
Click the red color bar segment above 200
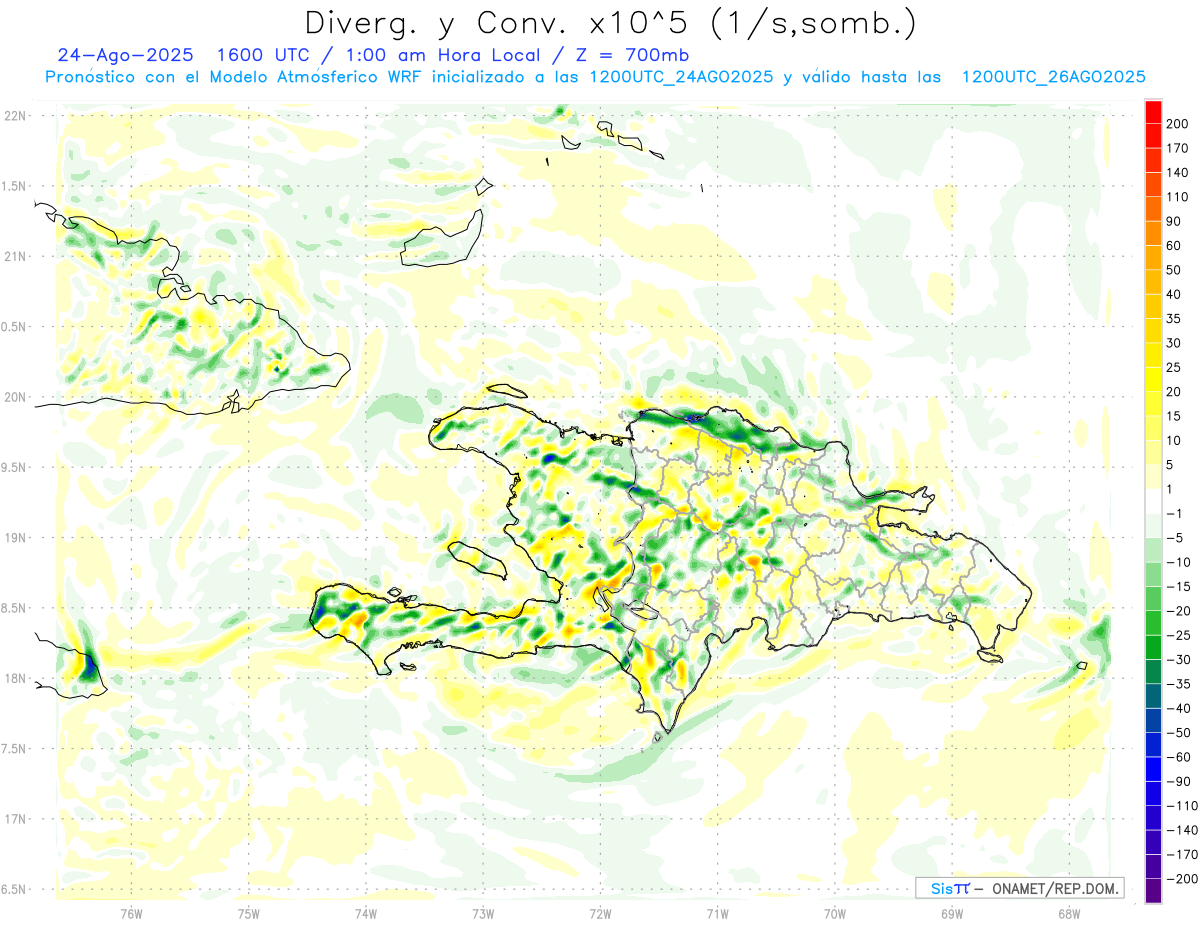click(x=1153, y=112)
